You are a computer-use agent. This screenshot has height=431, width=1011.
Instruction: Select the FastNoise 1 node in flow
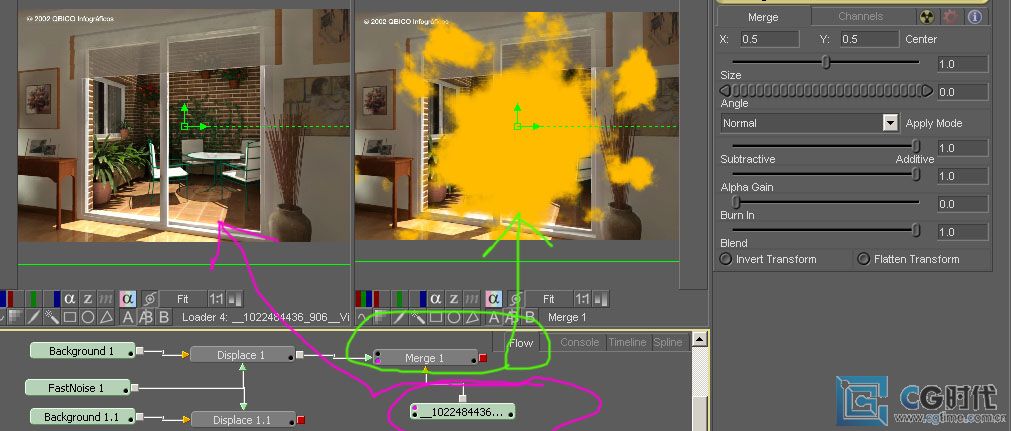[76, 387]
